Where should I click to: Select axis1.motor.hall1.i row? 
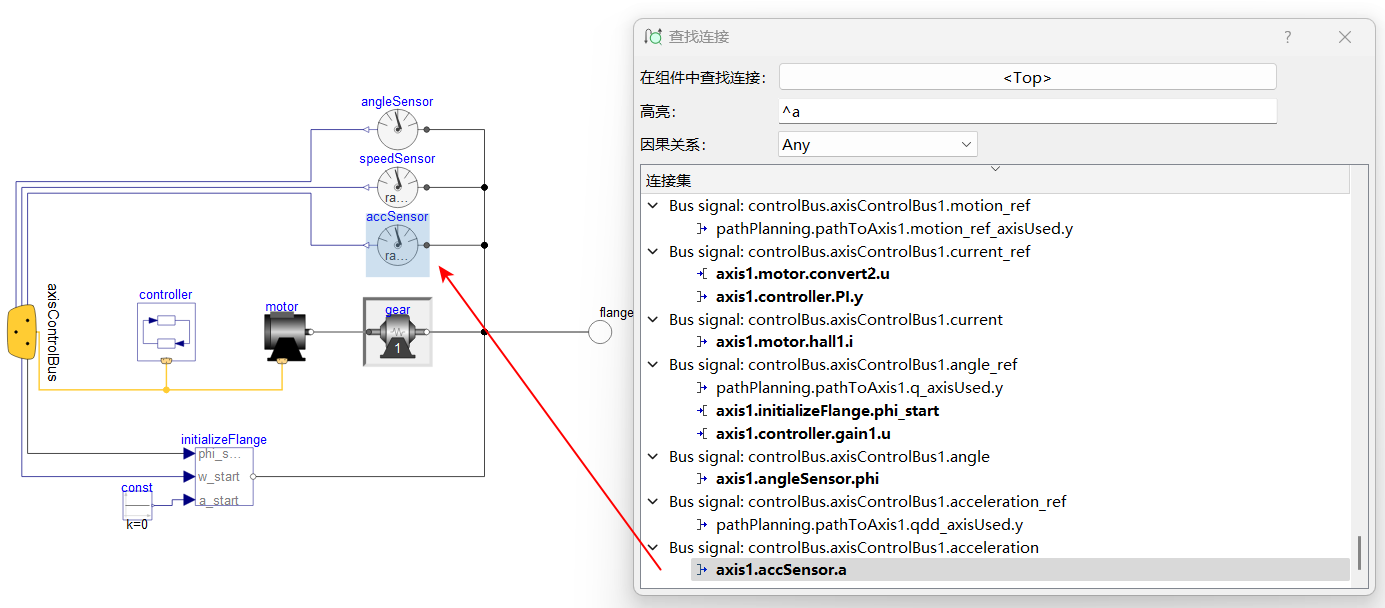coord(783,342)
